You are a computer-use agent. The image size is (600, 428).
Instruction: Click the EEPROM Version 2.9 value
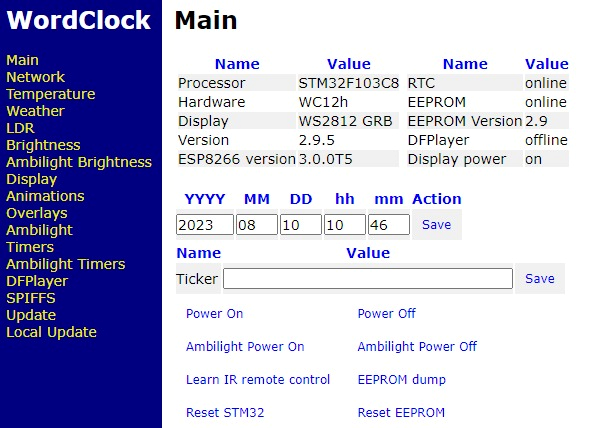pos(536,121)
